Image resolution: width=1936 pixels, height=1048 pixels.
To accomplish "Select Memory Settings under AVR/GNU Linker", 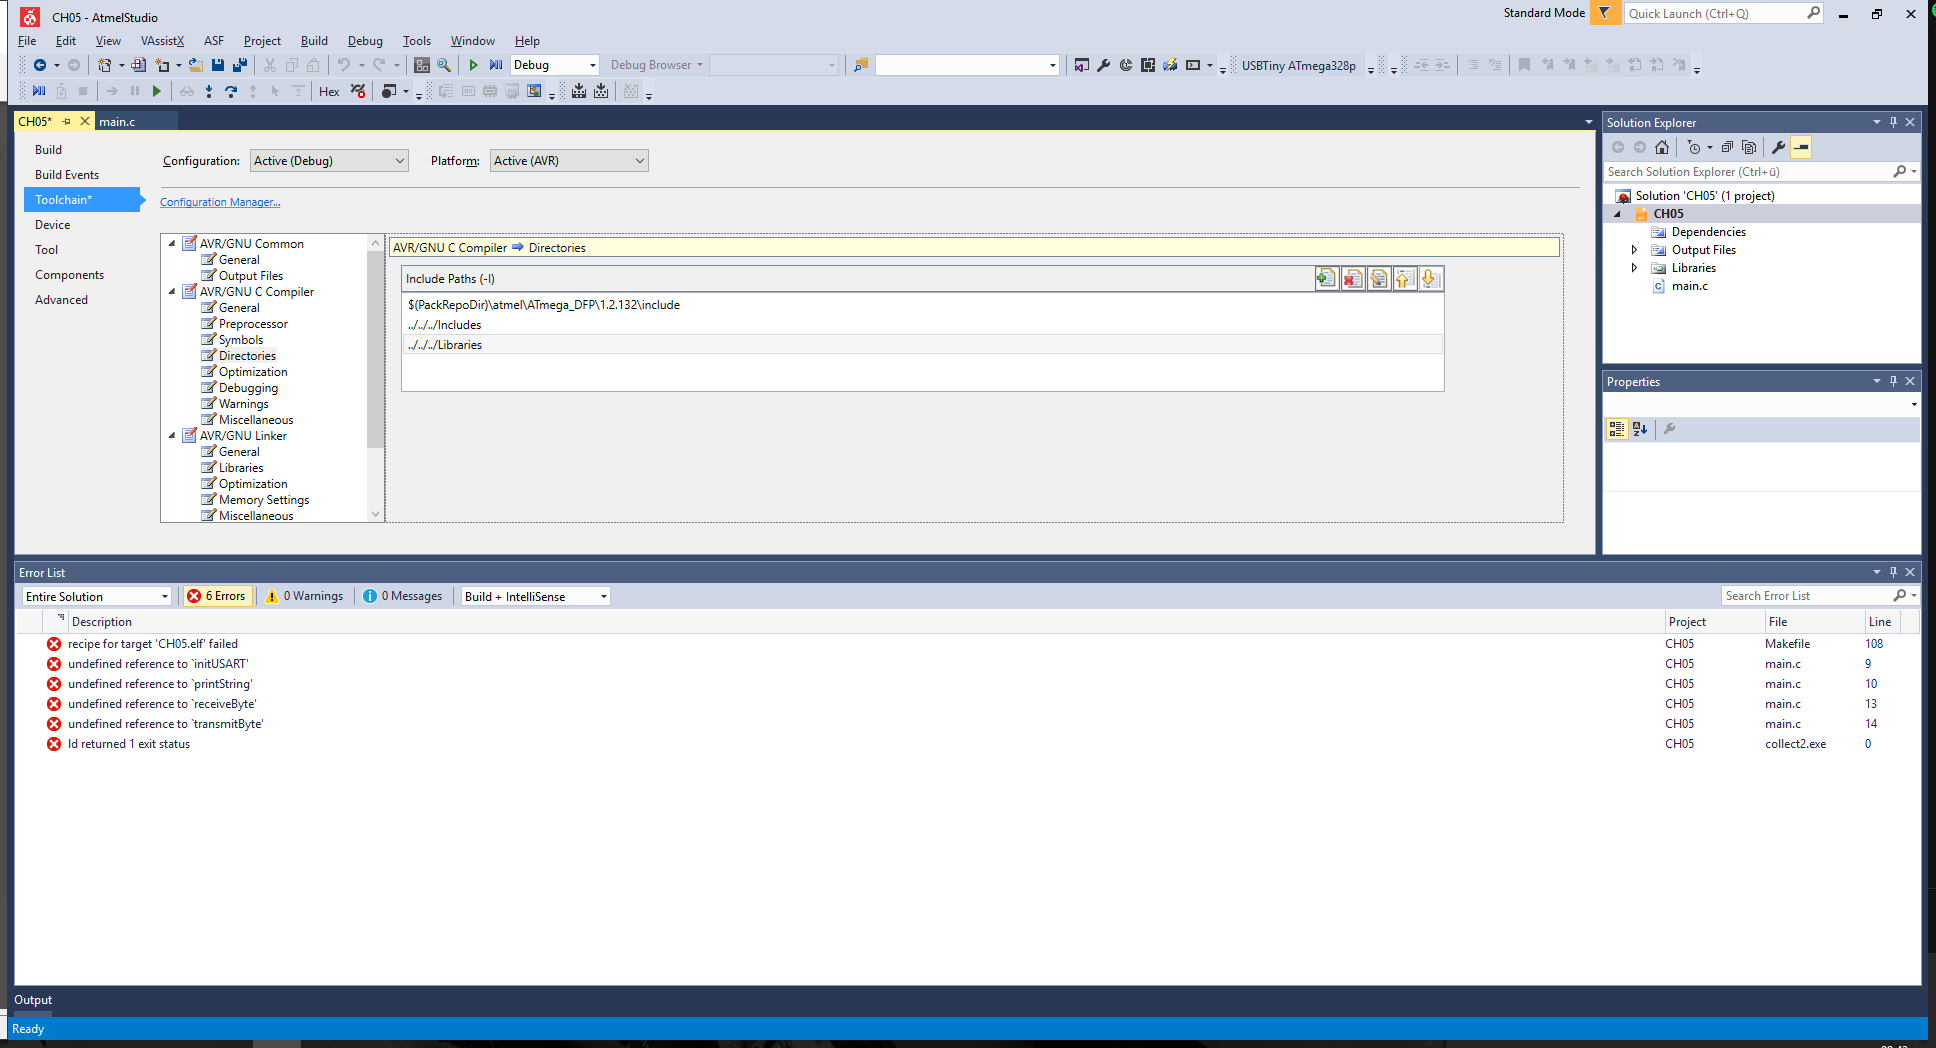I will pos(264,500).
